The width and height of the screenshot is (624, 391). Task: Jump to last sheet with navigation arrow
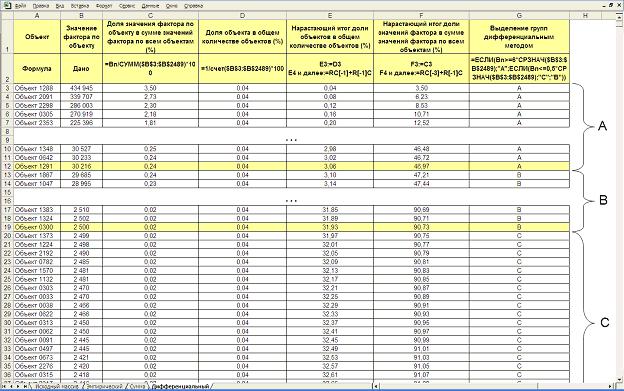pos(25,386)
